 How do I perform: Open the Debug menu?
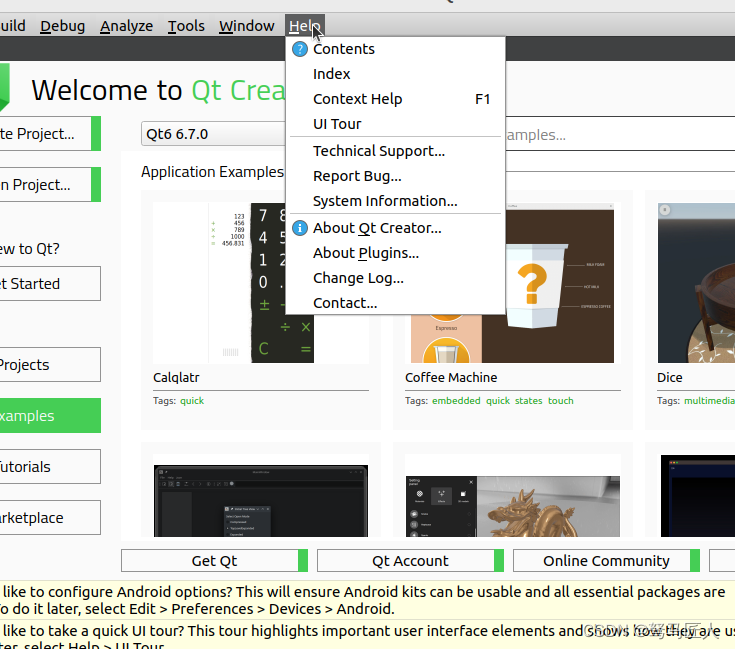(x=62, y=26)
